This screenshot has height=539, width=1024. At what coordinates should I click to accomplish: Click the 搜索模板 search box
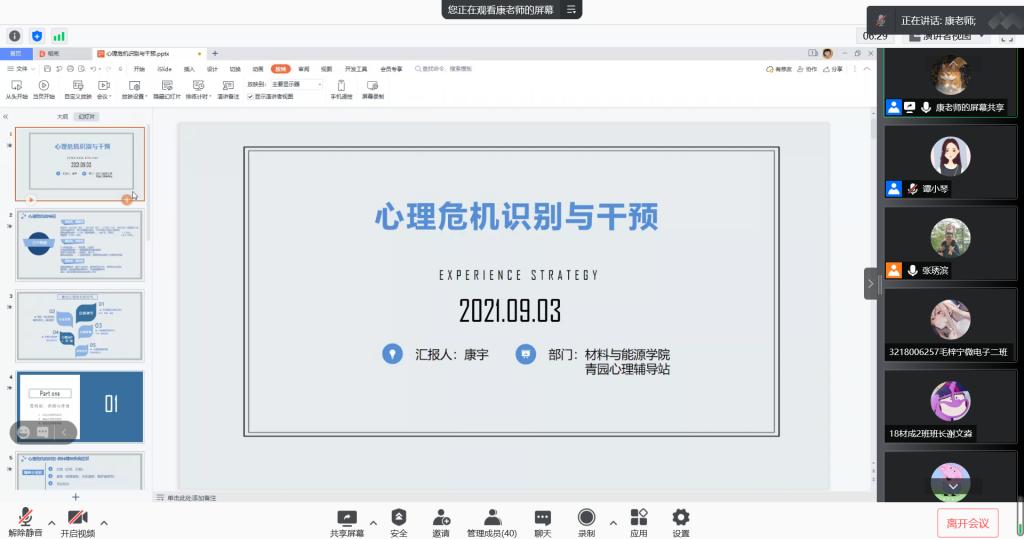click(443, 69)
